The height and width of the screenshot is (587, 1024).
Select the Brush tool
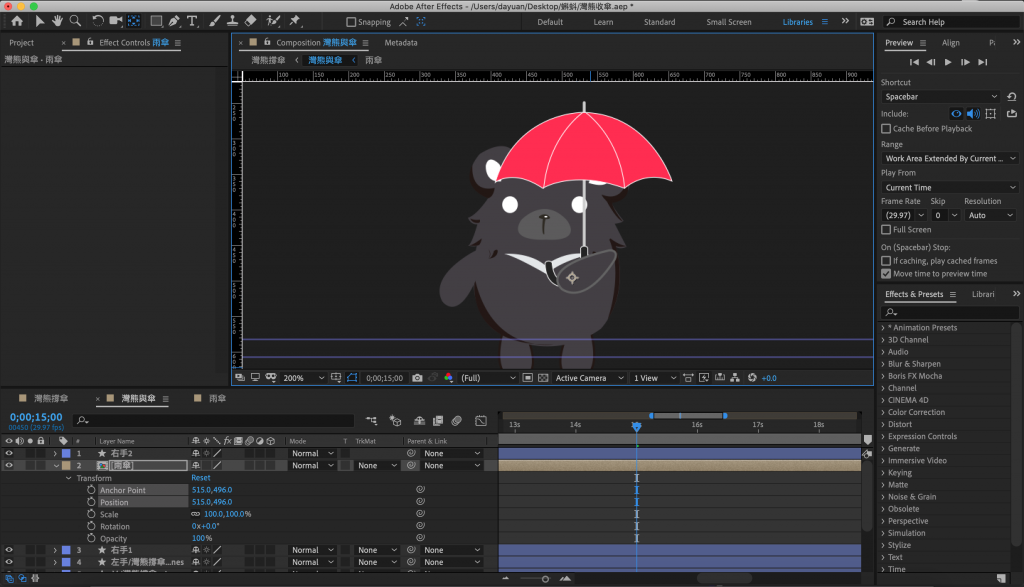tap(215, 21)
